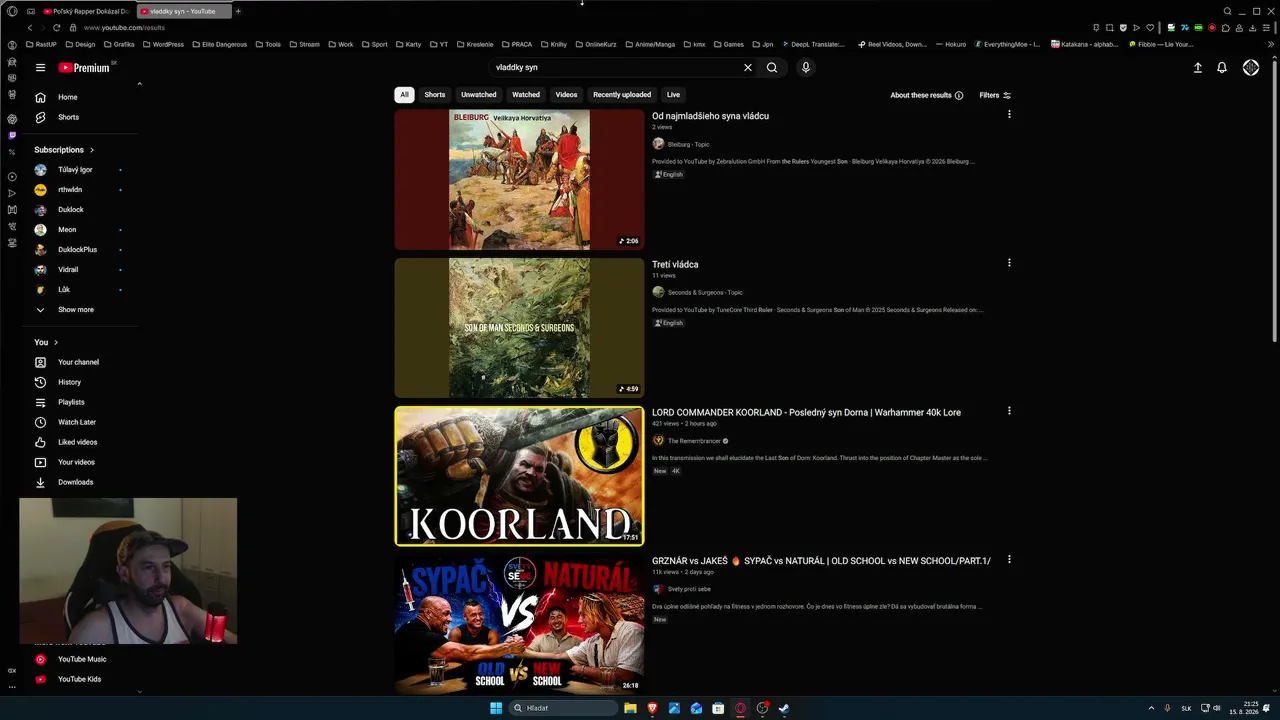1280x720 pixels.
Task: Expand the Subscriptions section
Action: pos(64,150)
